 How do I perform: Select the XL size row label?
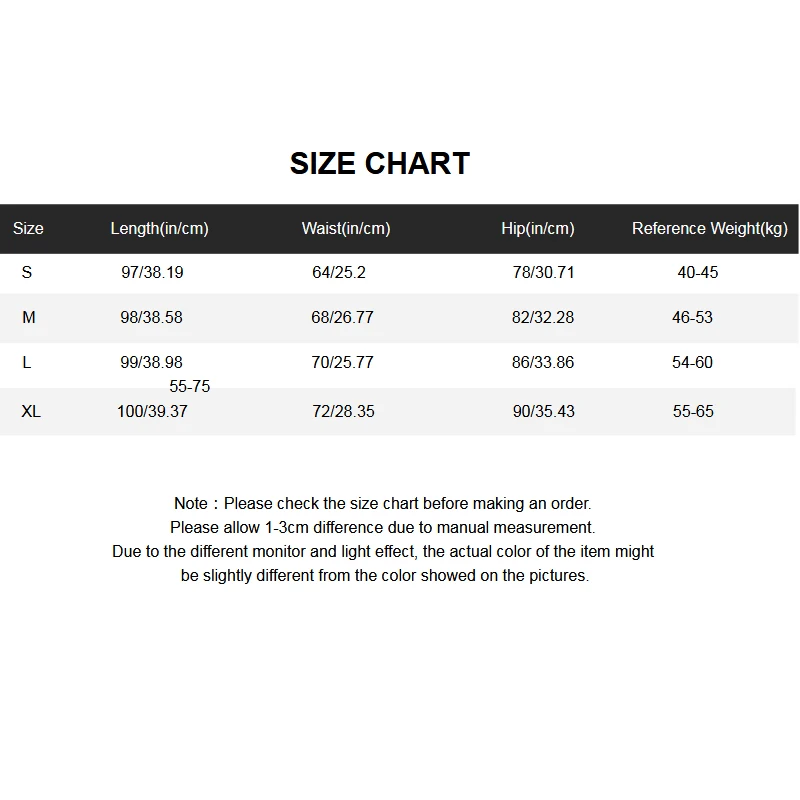tap(31, 411)
